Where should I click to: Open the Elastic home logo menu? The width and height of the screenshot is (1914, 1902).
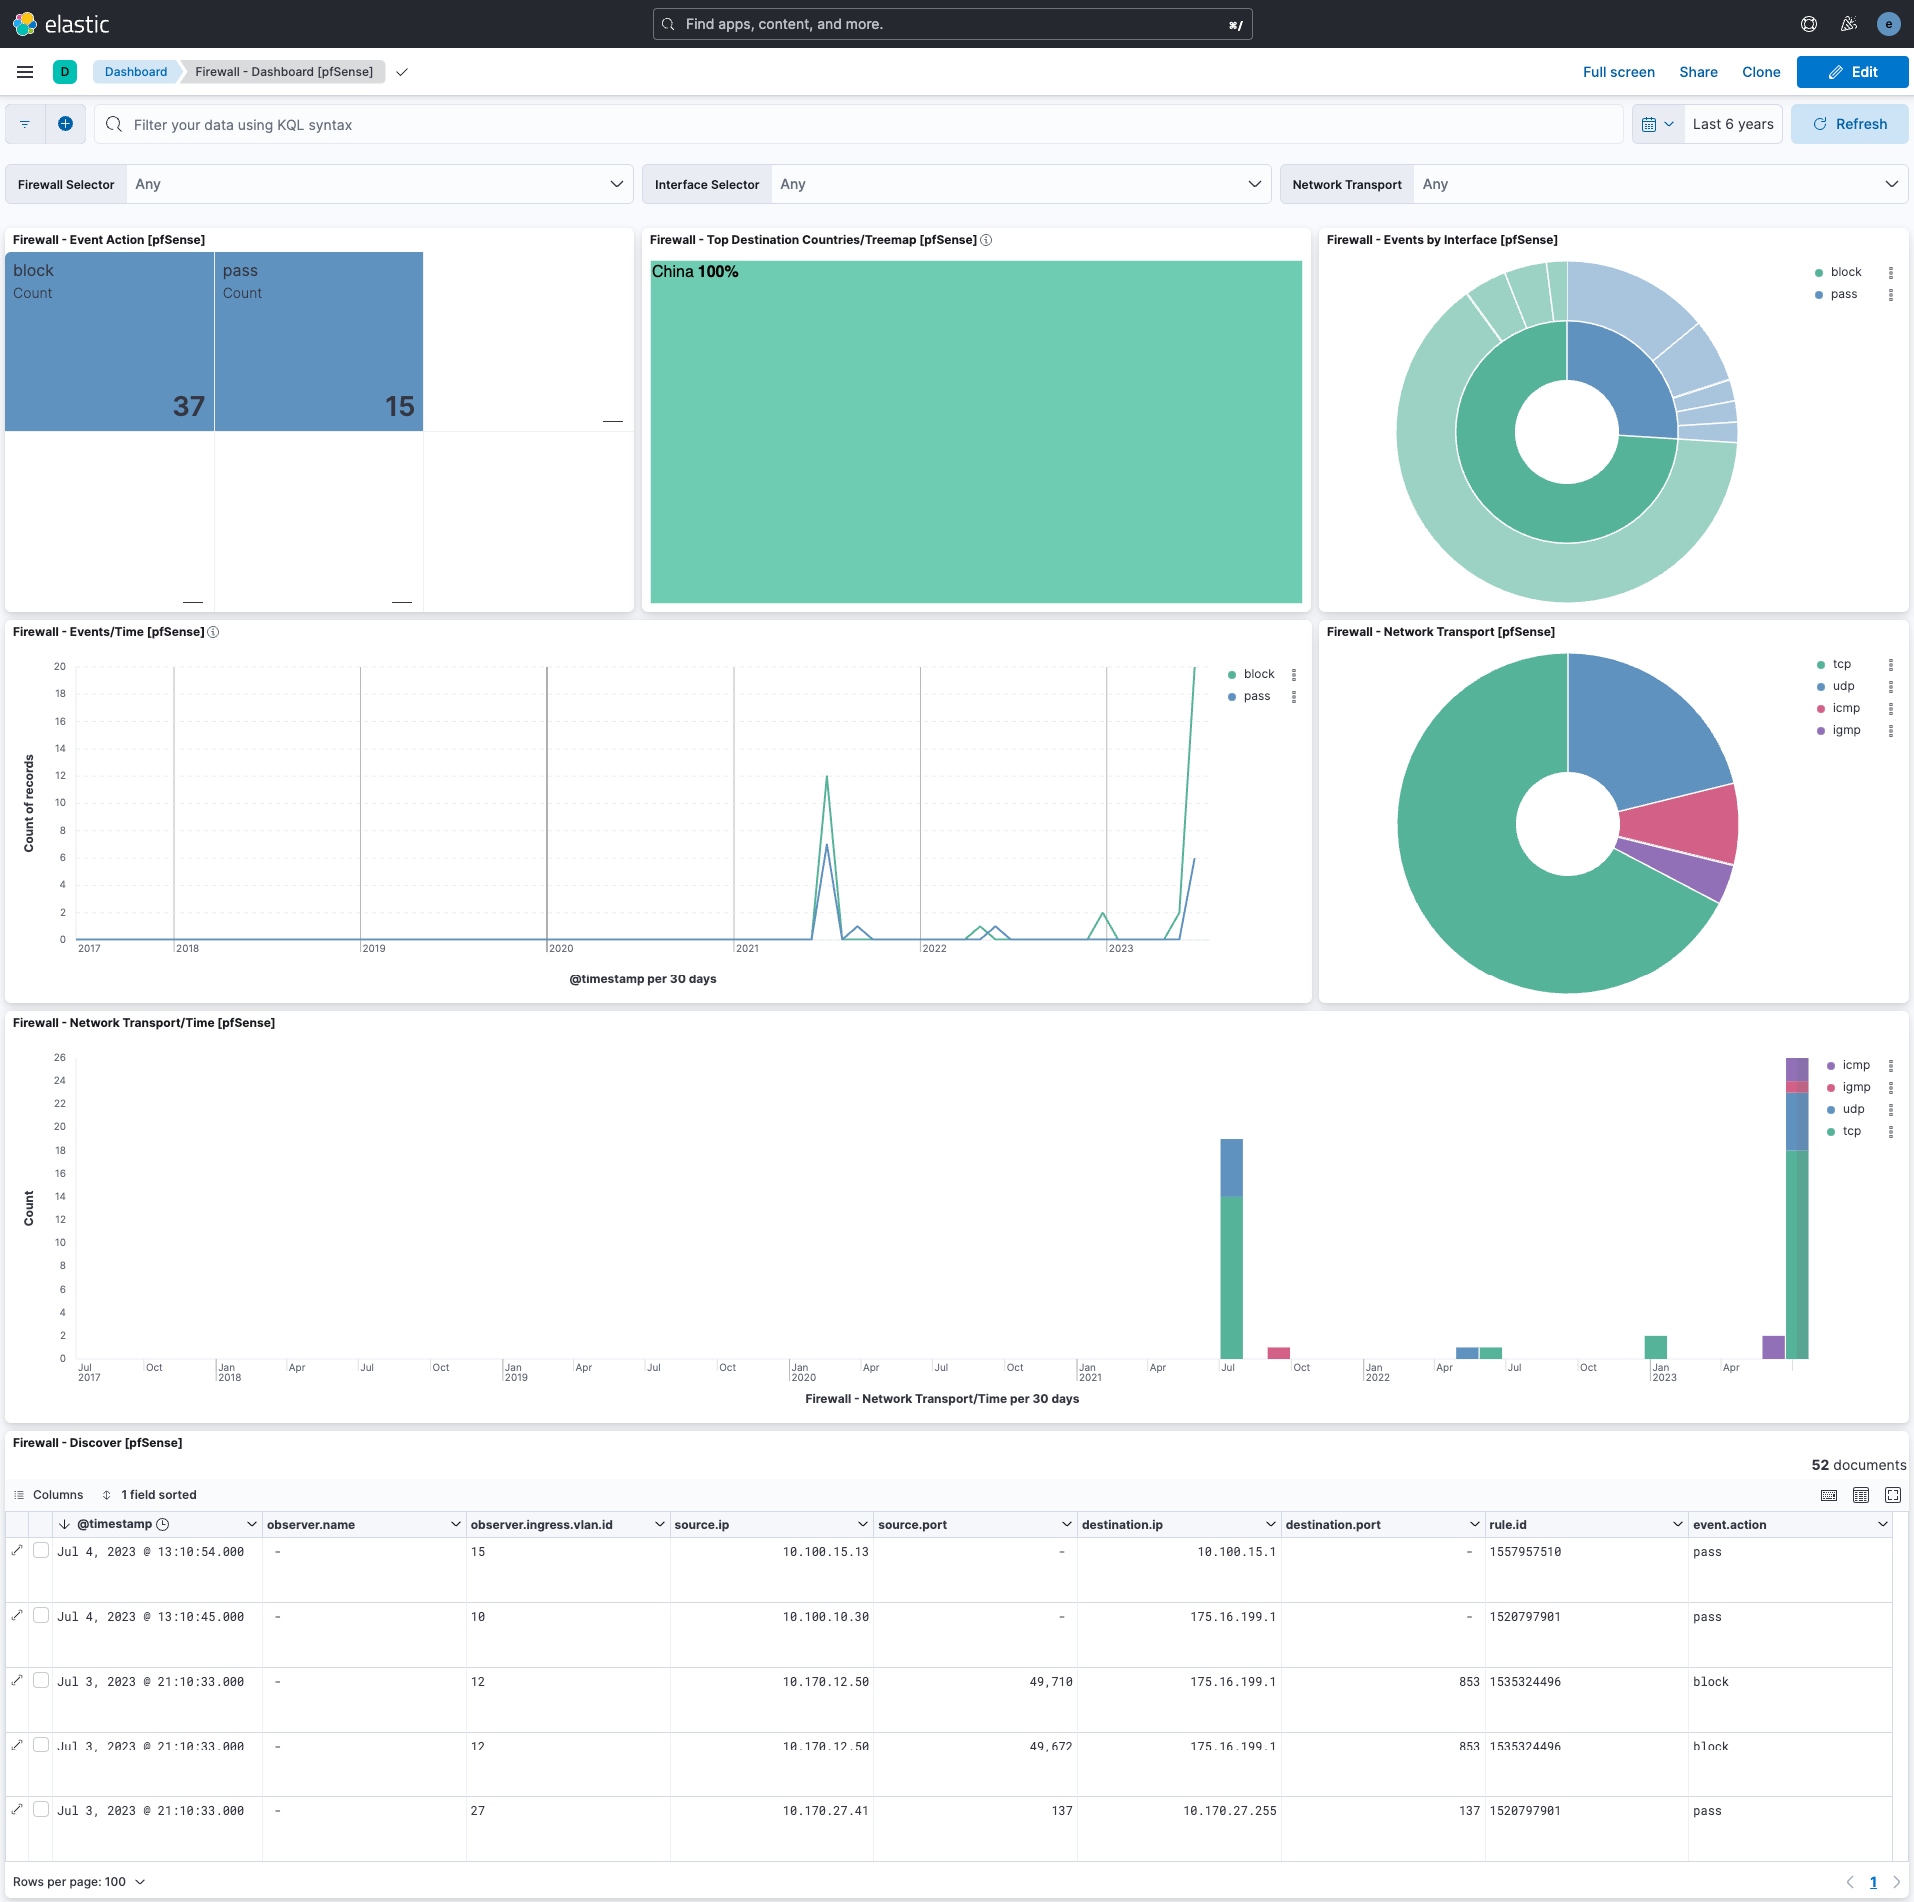tap(24, 23)
